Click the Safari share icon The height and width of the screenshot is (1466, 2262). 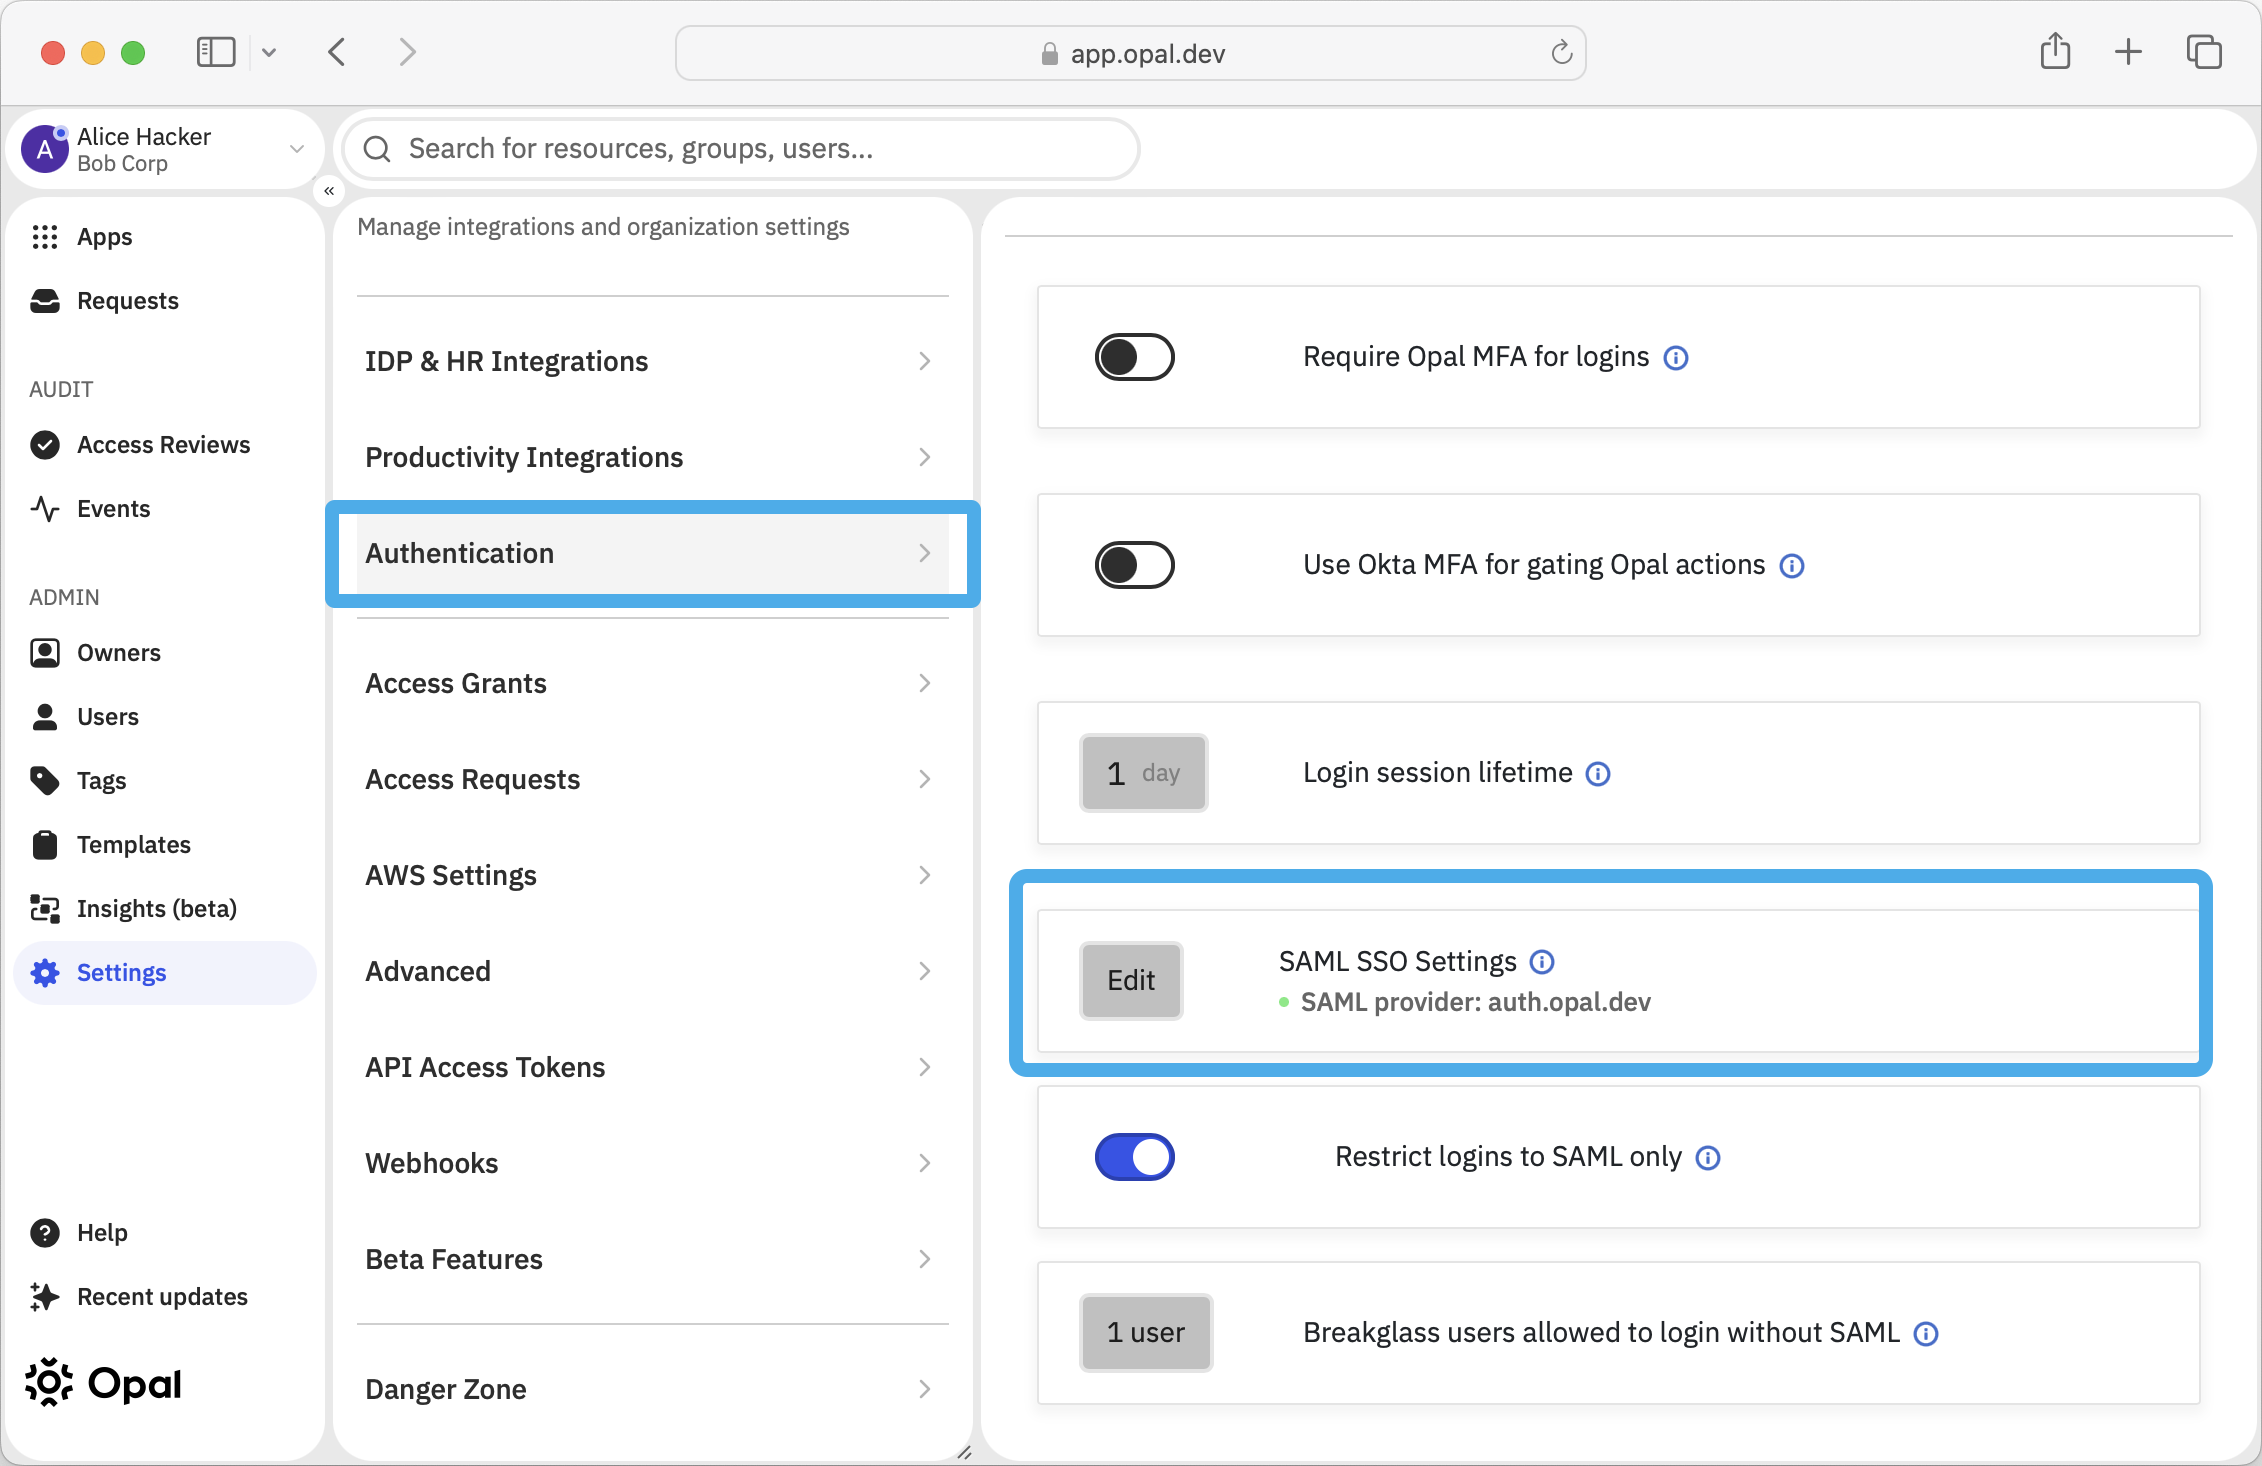point(2056,51)
